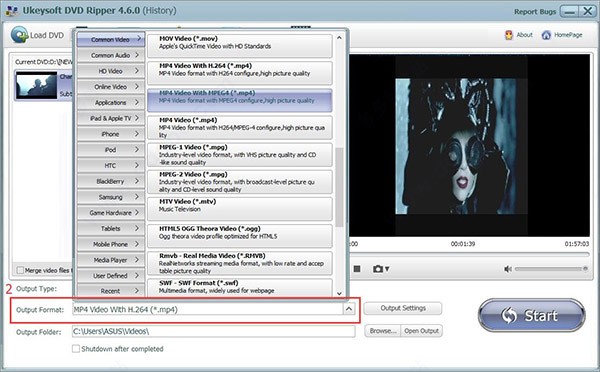600x372 pixels.
Task: Click the Load DVD disc icon
Action: coord(20,35)
